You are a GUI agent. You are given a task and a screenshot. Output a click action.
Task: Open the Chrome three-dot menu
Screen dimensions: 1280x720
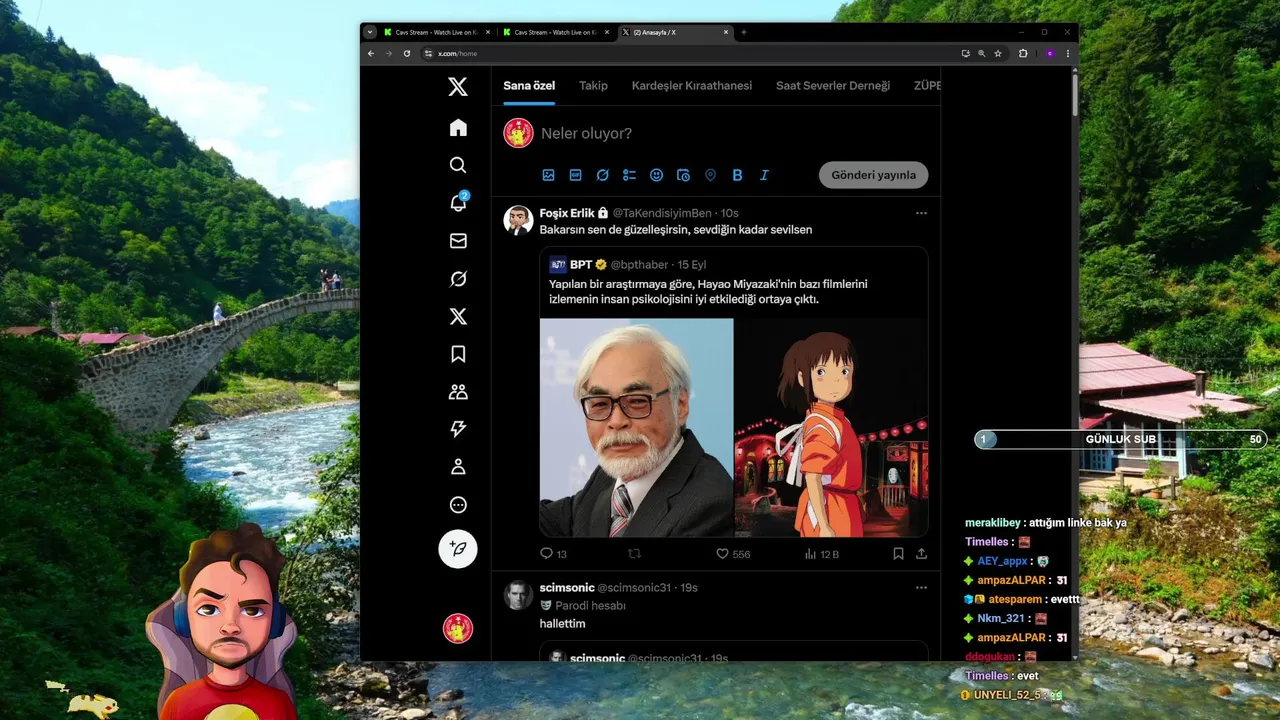point(1068,53)
